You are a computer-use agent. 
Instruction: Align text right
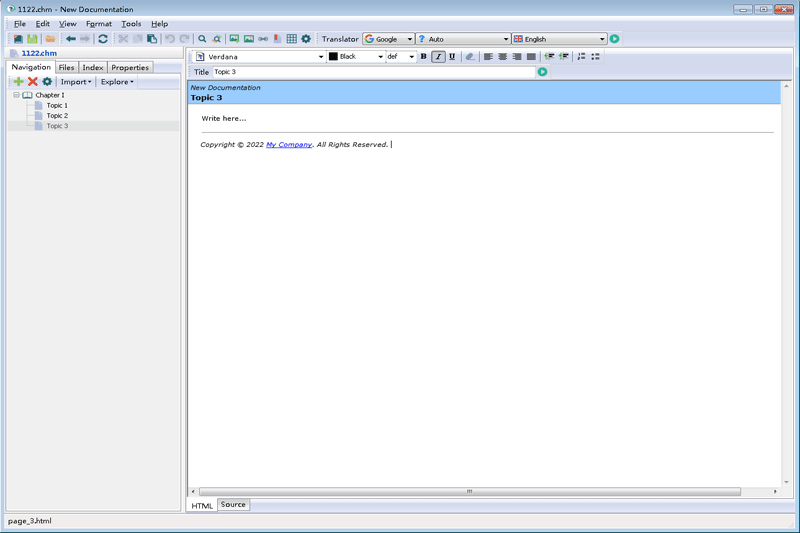517,57
